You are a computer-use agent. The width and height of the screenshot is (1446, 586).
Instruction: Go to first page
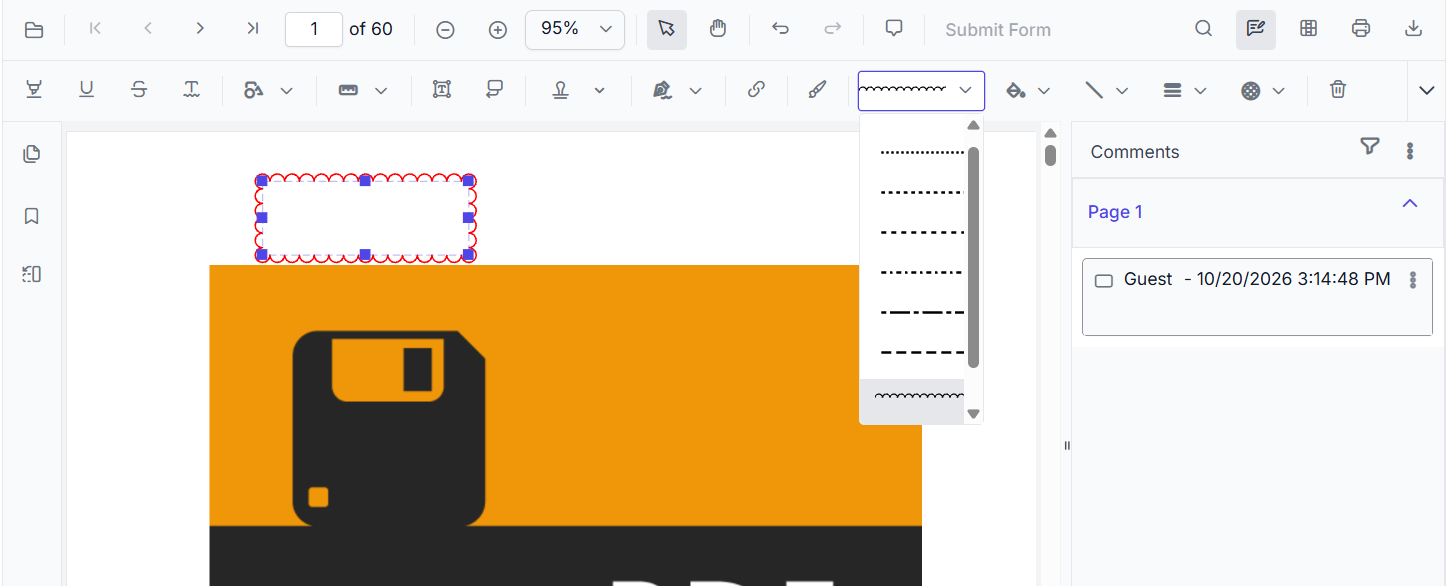(95, 29)
